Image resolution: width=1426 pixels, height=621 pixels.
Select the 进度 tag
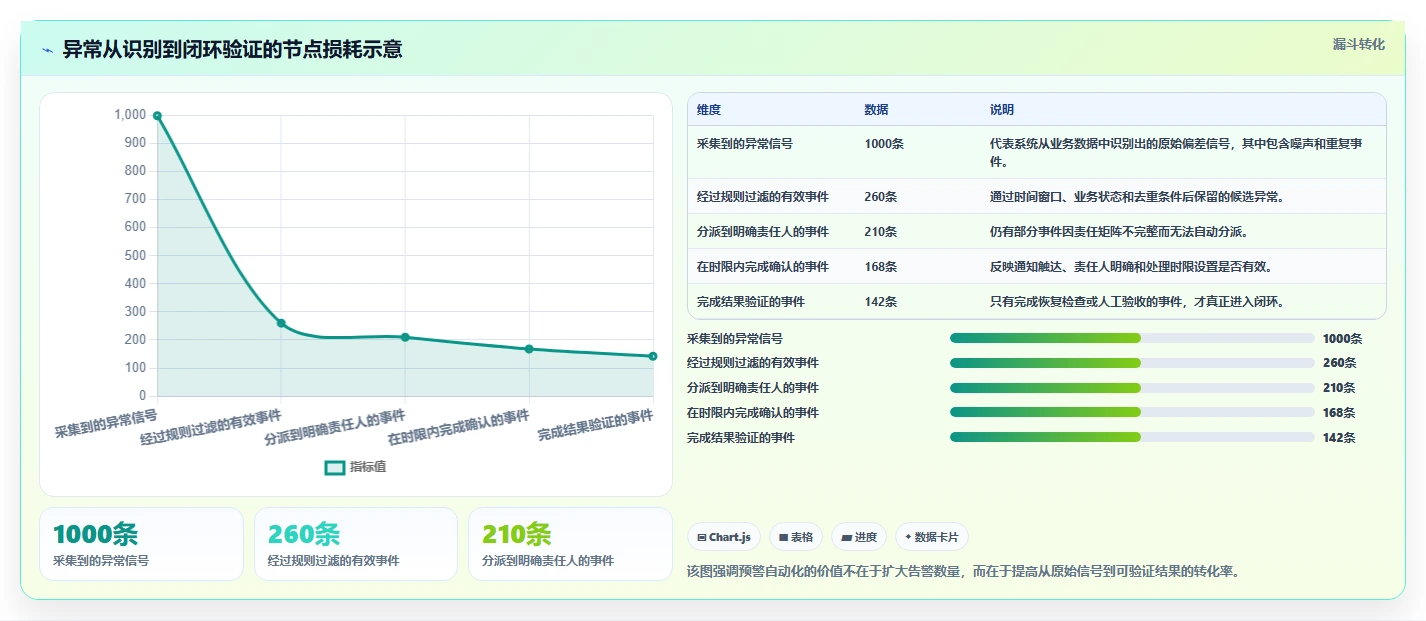point(860,537)
